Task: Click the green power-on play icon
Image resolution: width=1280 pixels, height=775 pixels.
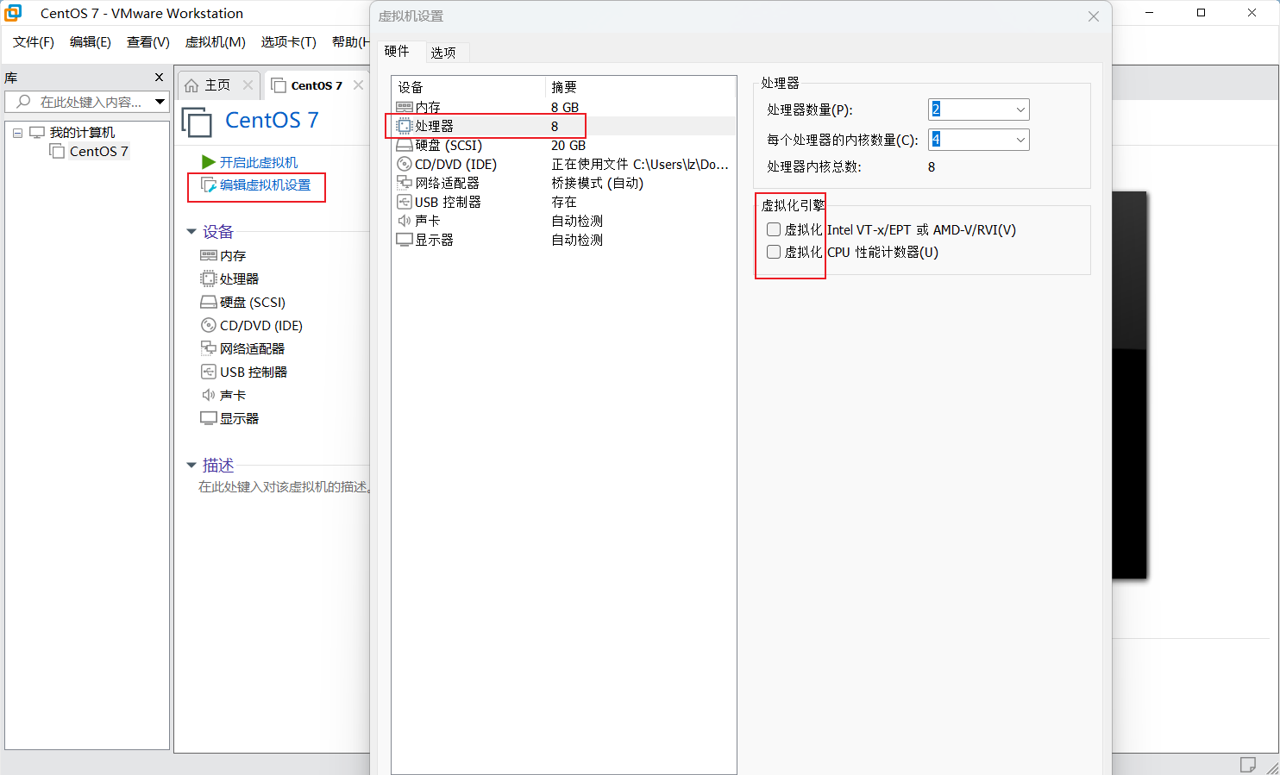Action: coord(208,162)
